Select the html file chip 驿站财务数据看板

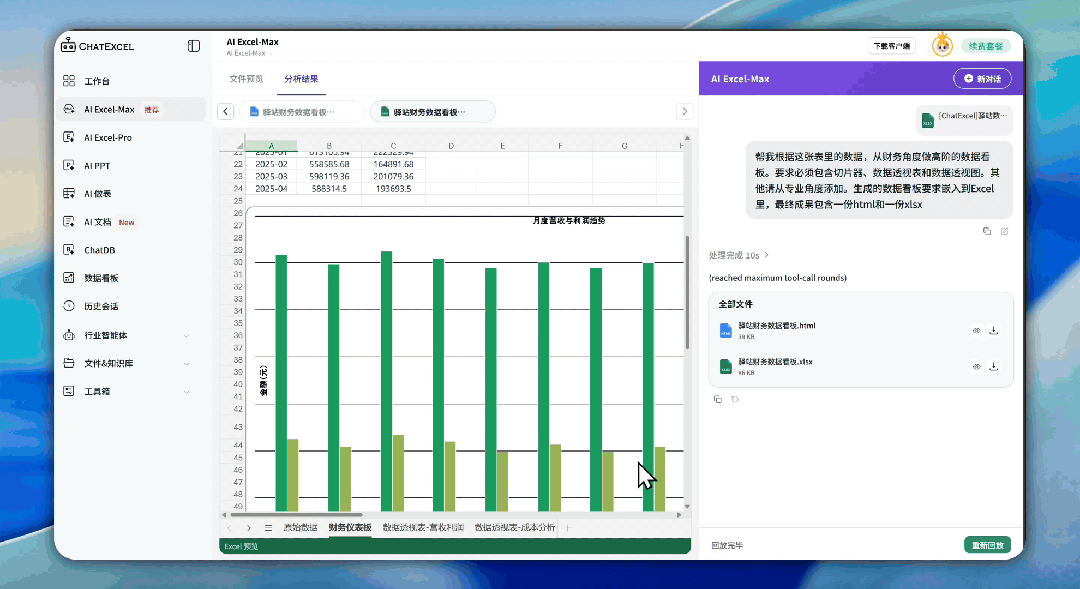(x=302, y=112)
